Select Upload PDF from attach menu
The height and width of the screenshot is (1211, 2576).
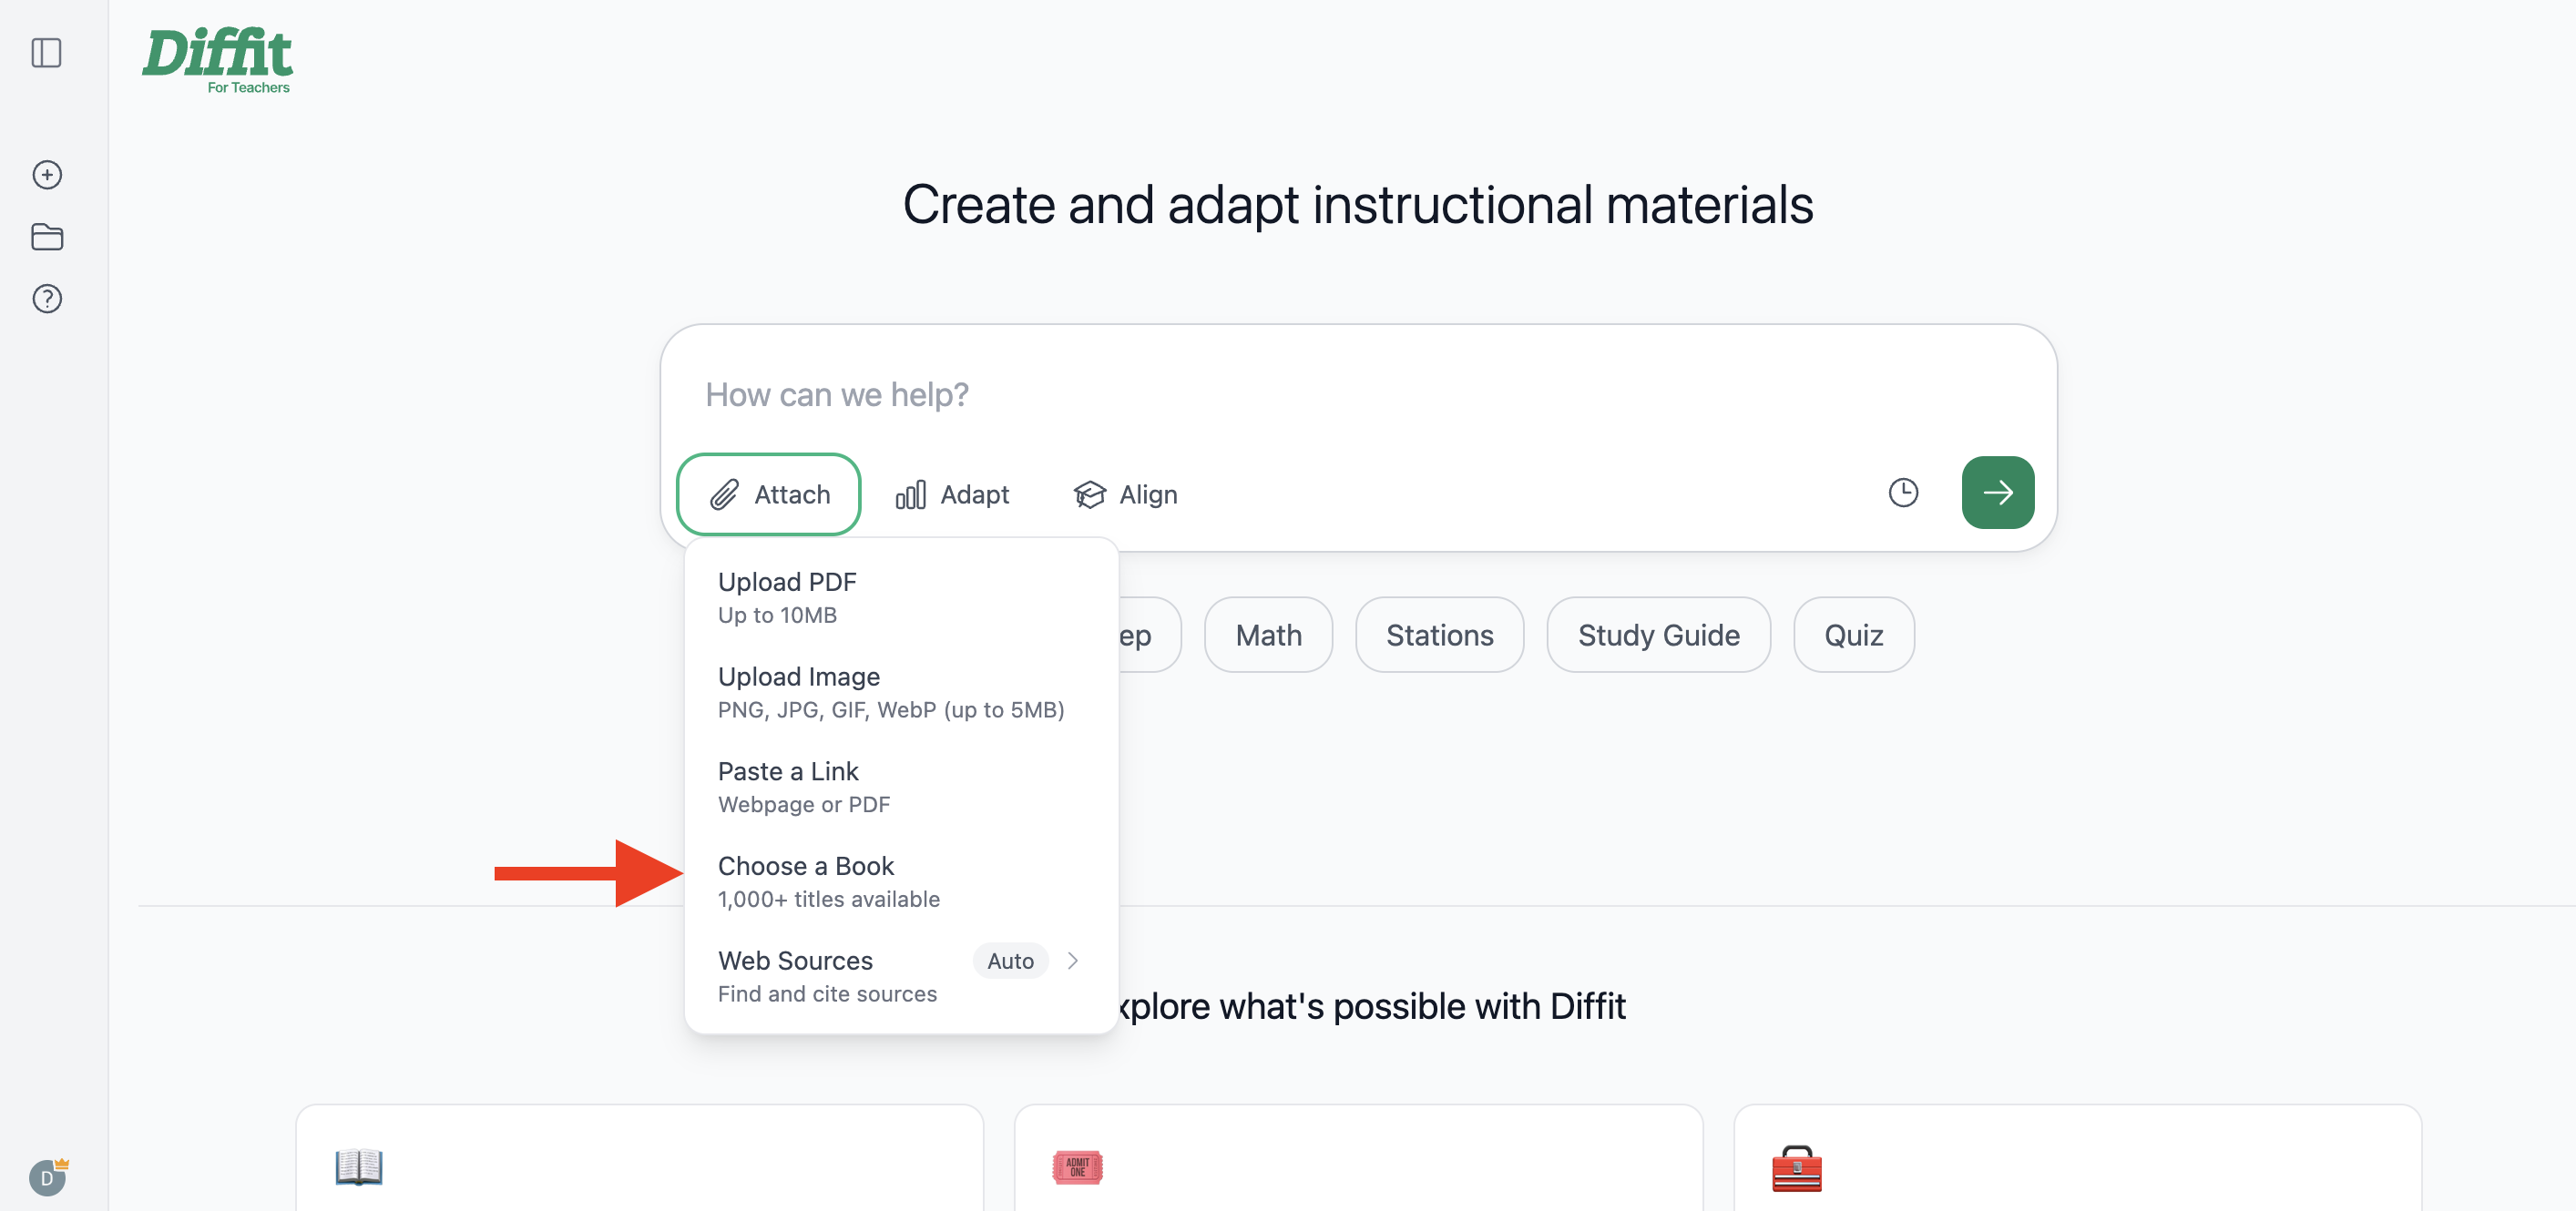point(900,597)
